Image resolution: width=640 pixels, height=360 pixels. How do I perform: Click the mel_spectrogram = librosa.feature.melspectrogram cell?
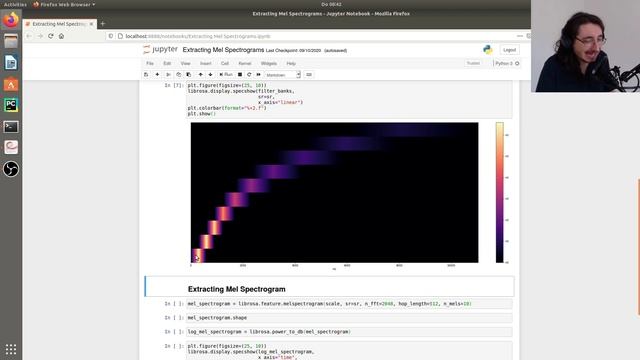(349, 304)
